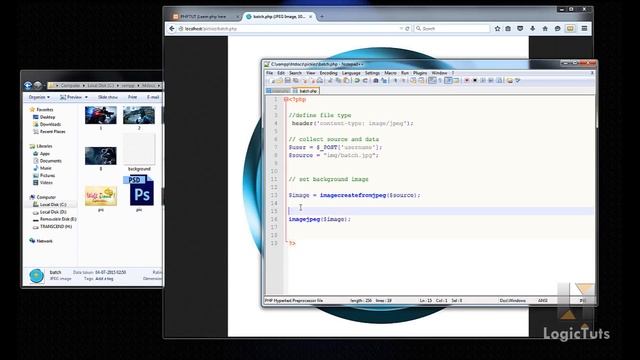Select Desktop in Explorer Favorites

pyautogui.click(x=44, y=117)
